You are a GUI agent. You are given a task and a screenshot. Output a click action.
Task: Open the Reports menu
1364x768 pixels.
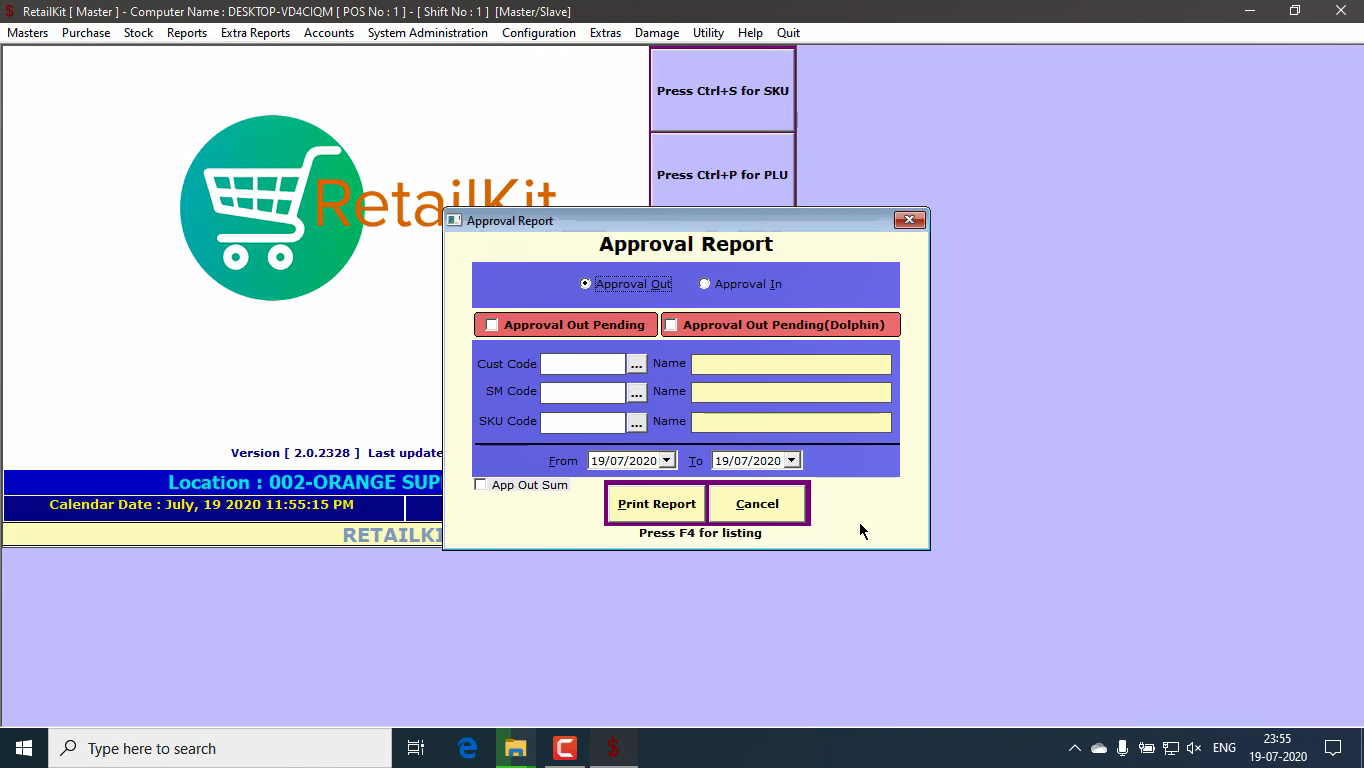(x=187, y=33)
